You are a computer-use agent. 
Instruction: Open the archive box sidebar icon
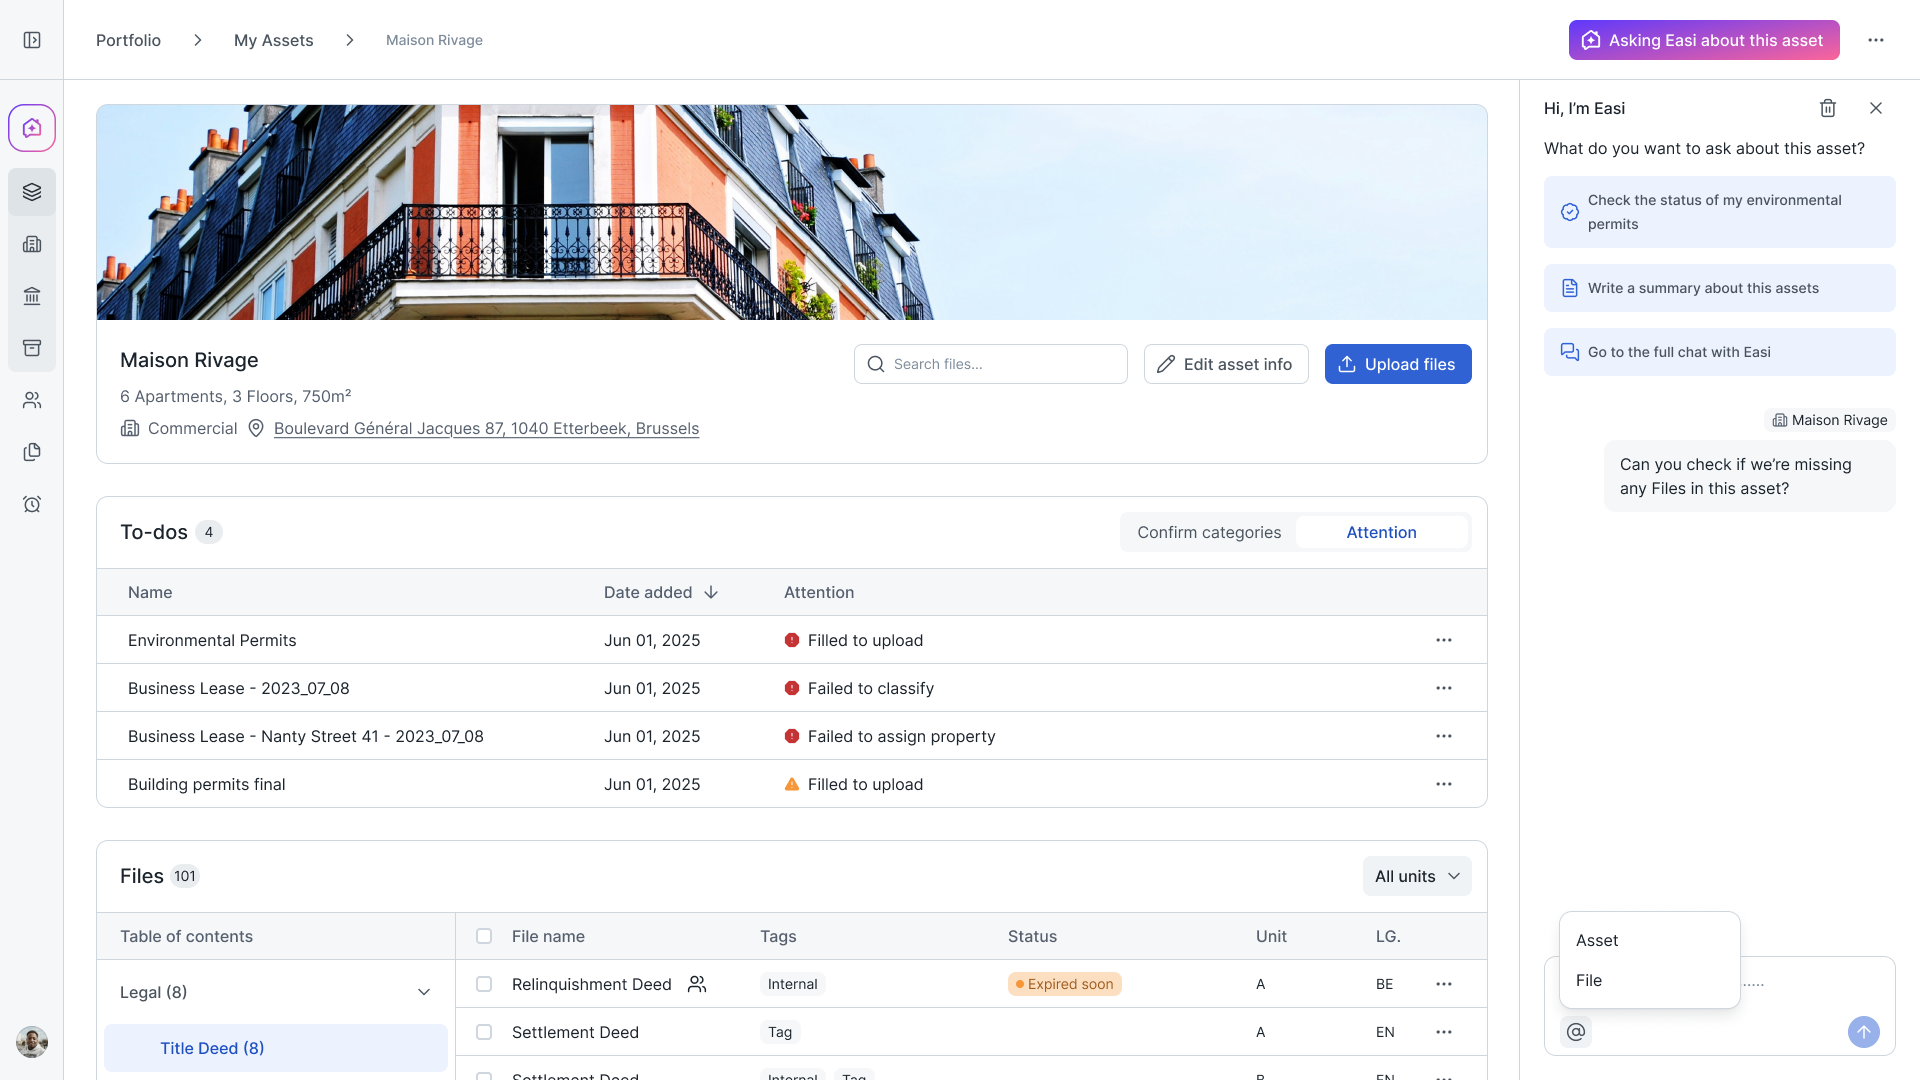[x=32, y=348]
